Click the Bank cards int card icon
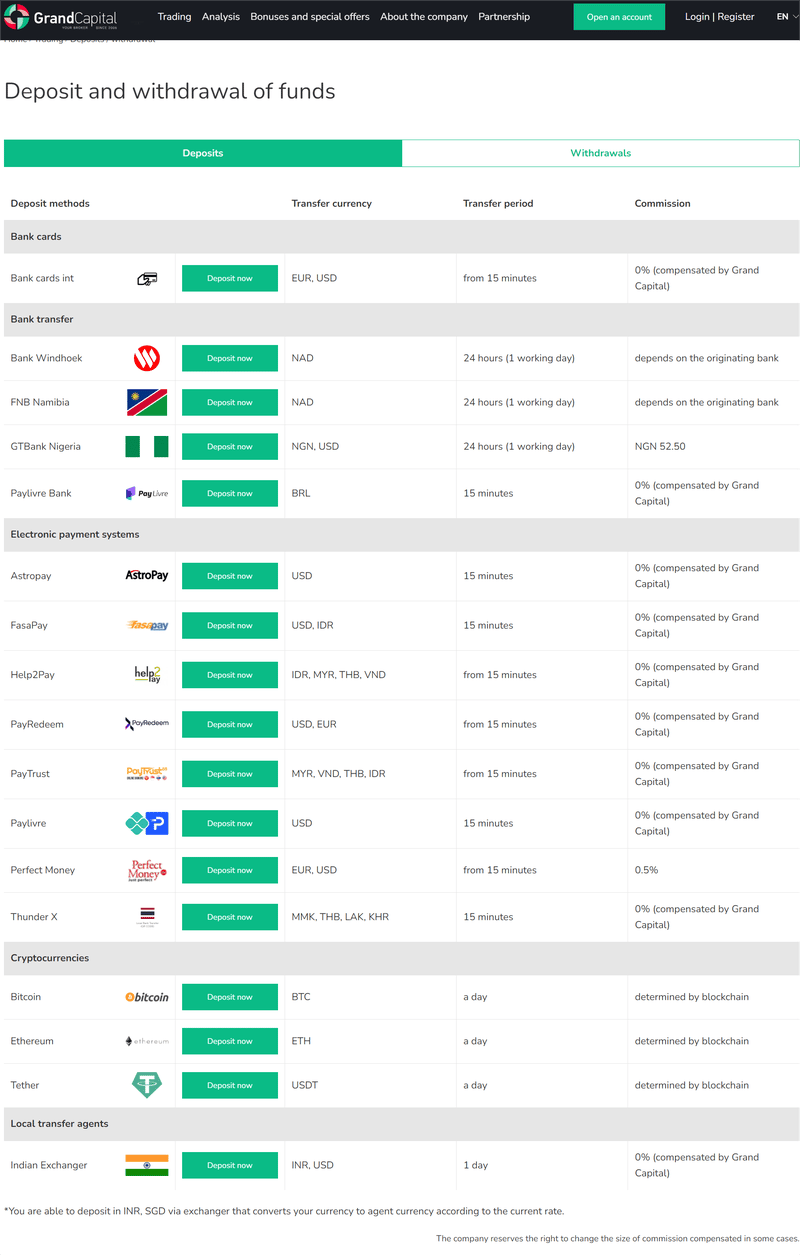This screenshot has height=1255, width=800. (147, 279)
